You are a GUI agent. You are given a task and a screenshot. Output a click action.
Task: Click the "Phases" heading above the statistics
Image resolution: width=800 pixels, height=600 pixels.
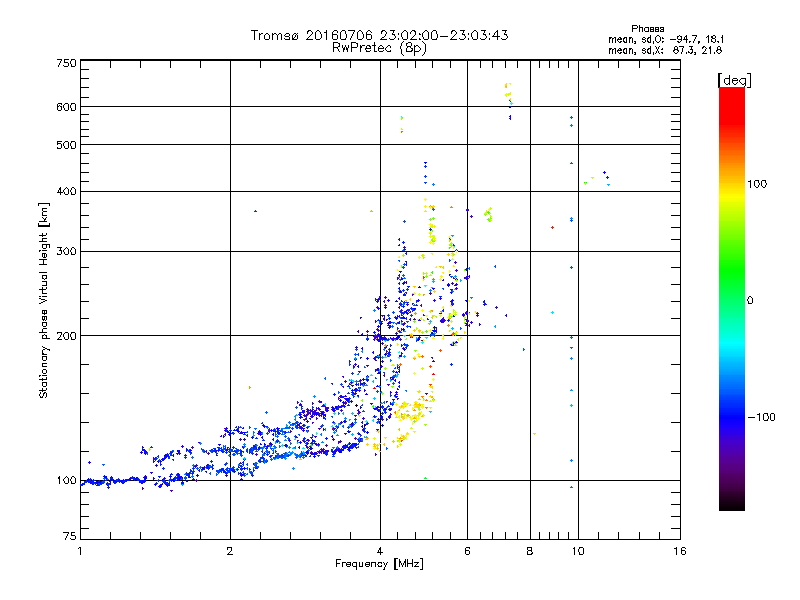pyautogui.click(x=647, y=29)
